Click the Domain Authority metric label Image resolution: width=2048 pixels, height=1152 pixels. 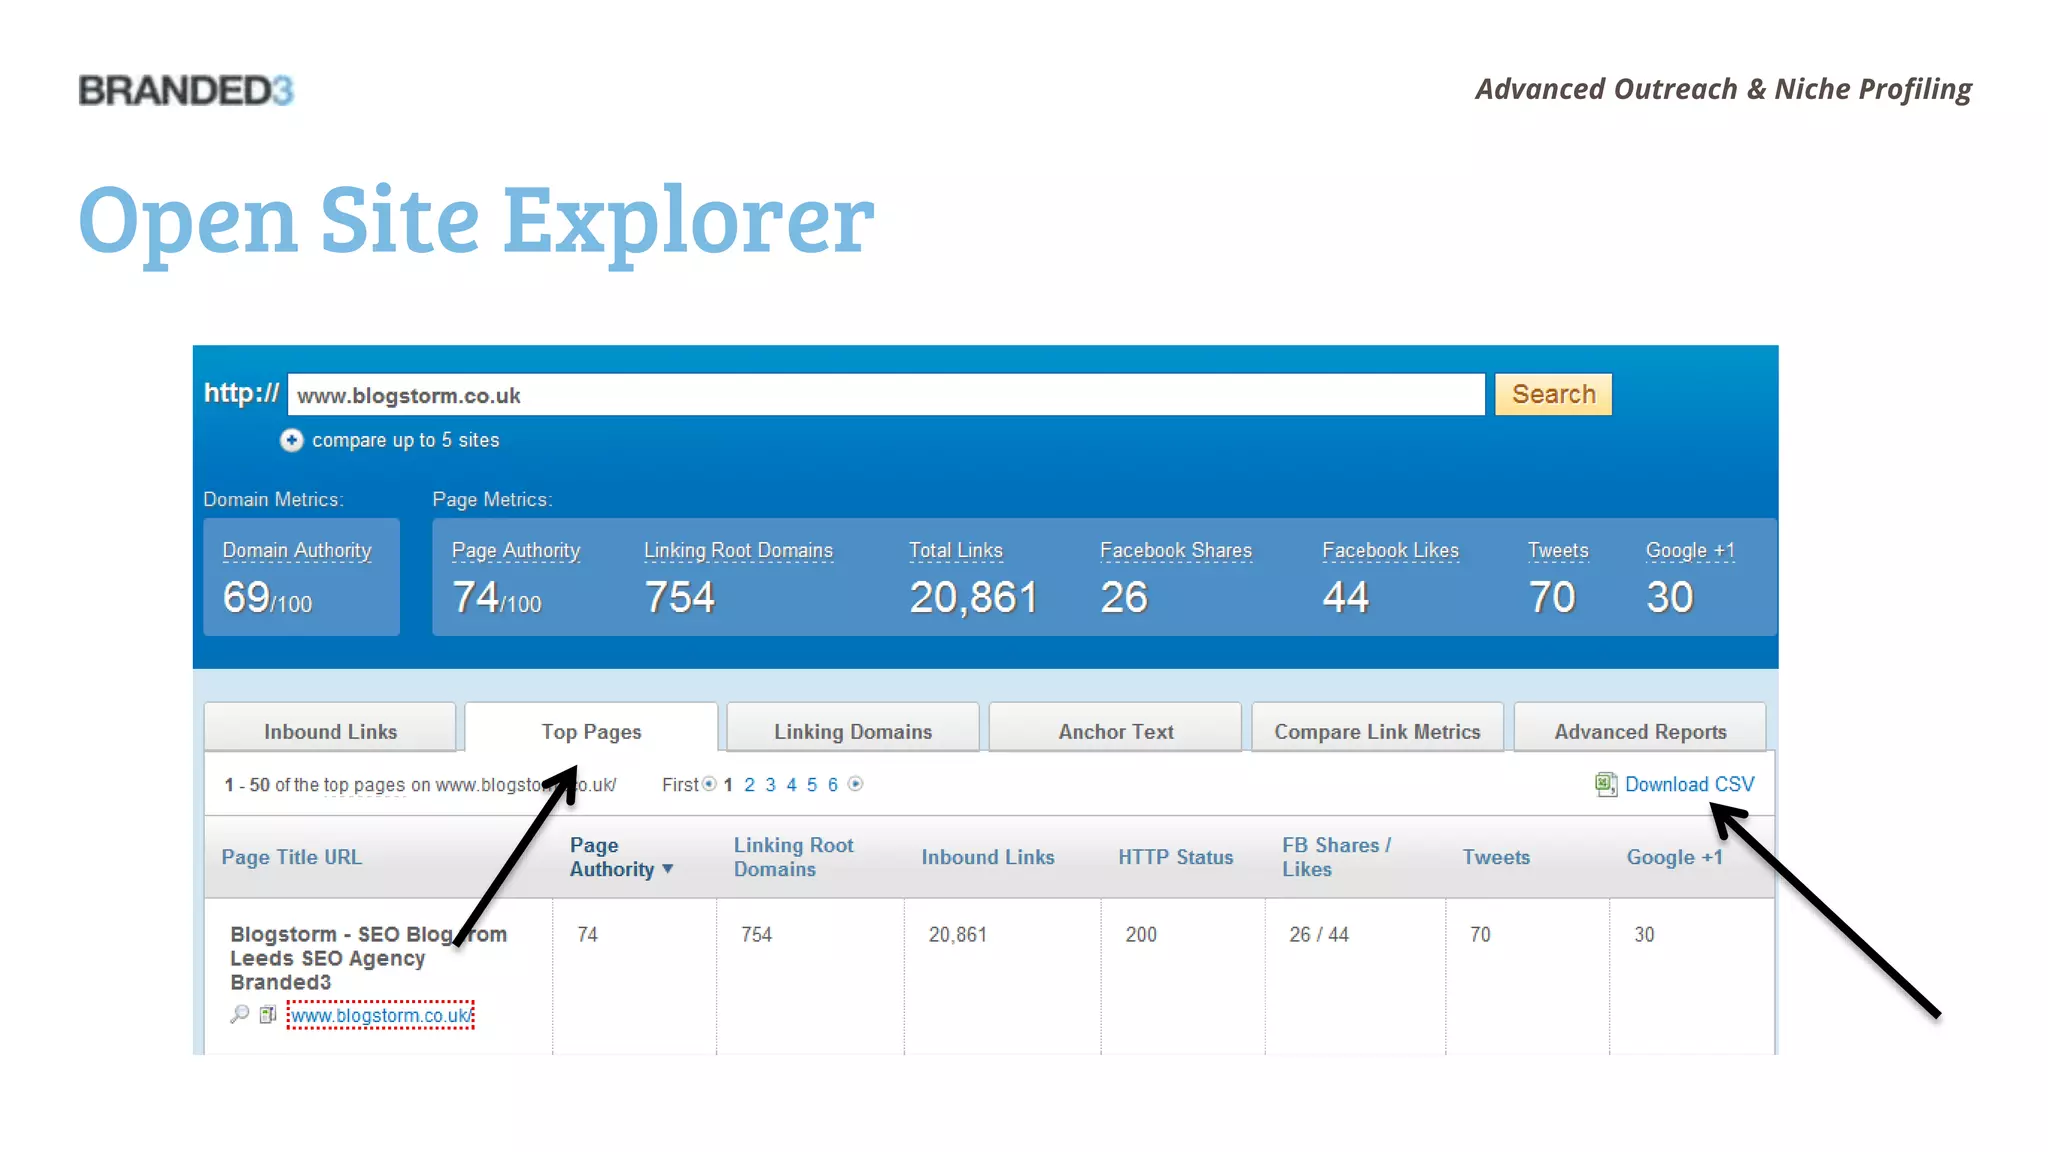297,551
